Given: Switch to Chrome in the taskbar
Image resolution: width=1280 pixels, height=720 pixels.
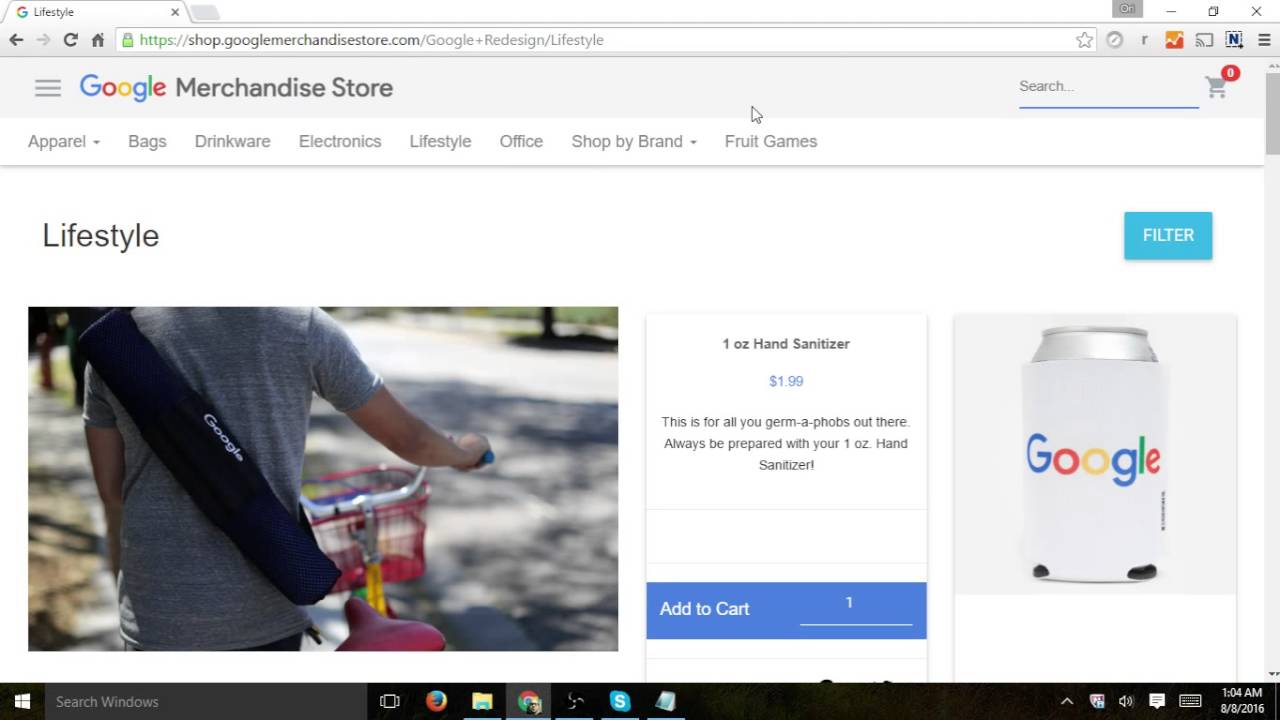Looking at the screenshot, I should pyautogui.click(x=528, y=701).
